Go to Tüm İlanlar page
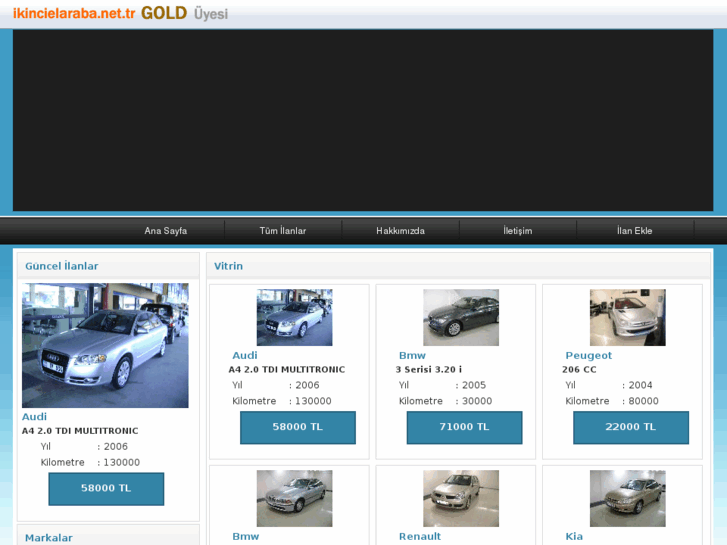The width and height of the screenshot is (727, 545). click(x=283, y=231)
